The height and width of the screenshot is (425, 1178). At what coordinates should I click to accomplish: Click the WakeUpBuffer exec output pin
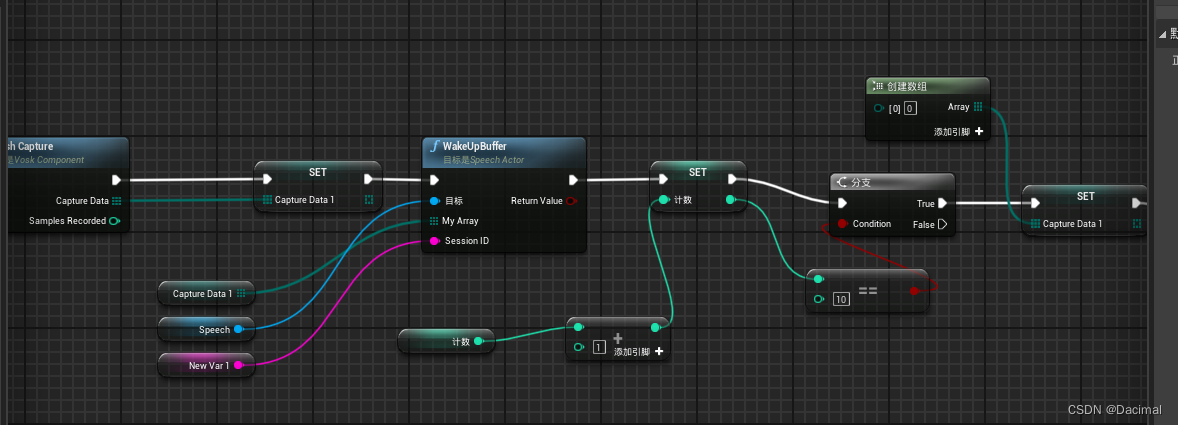point(573,180)
